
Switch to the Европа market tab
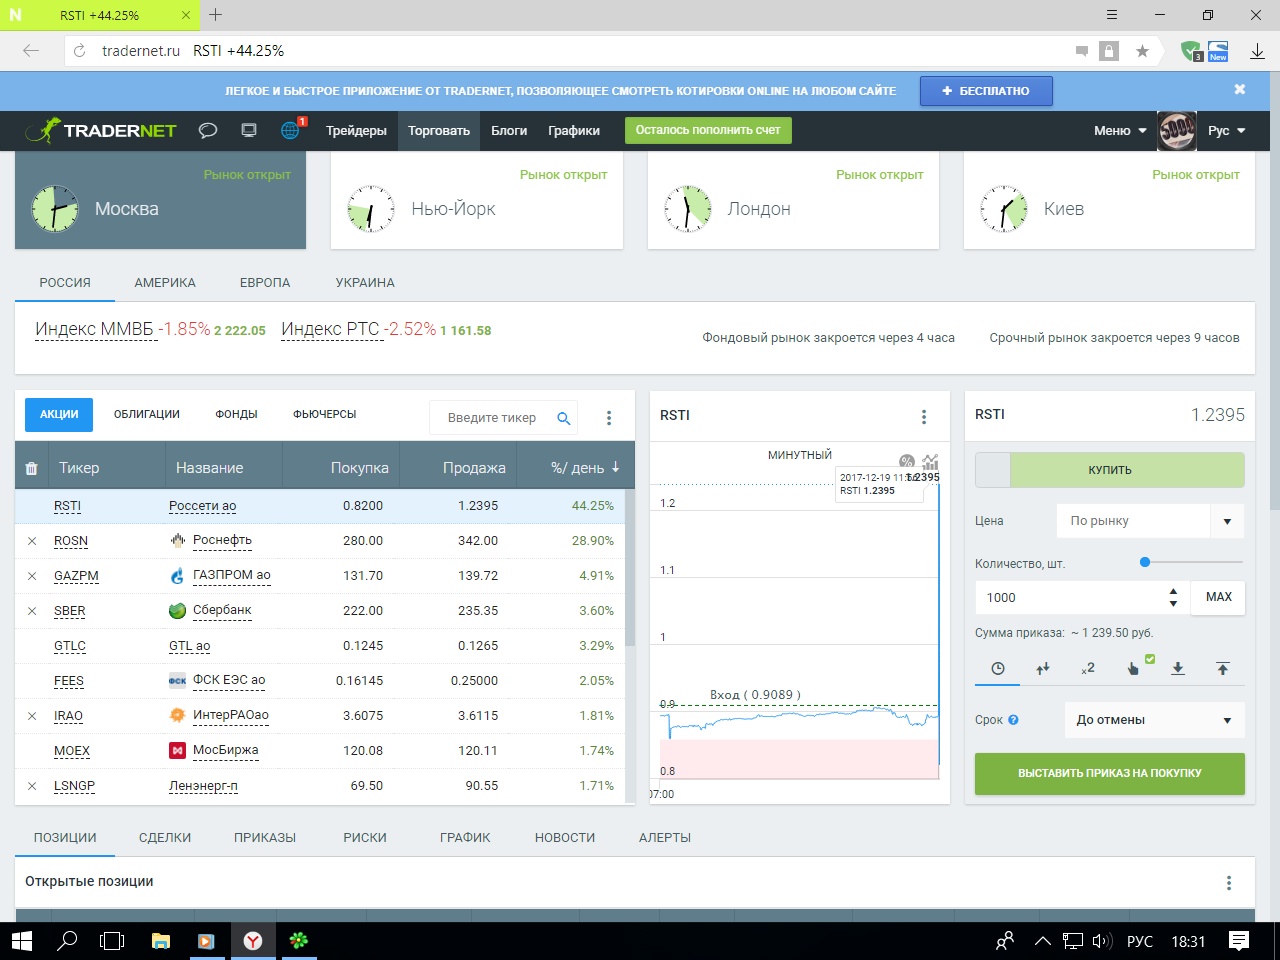[265, 283]
